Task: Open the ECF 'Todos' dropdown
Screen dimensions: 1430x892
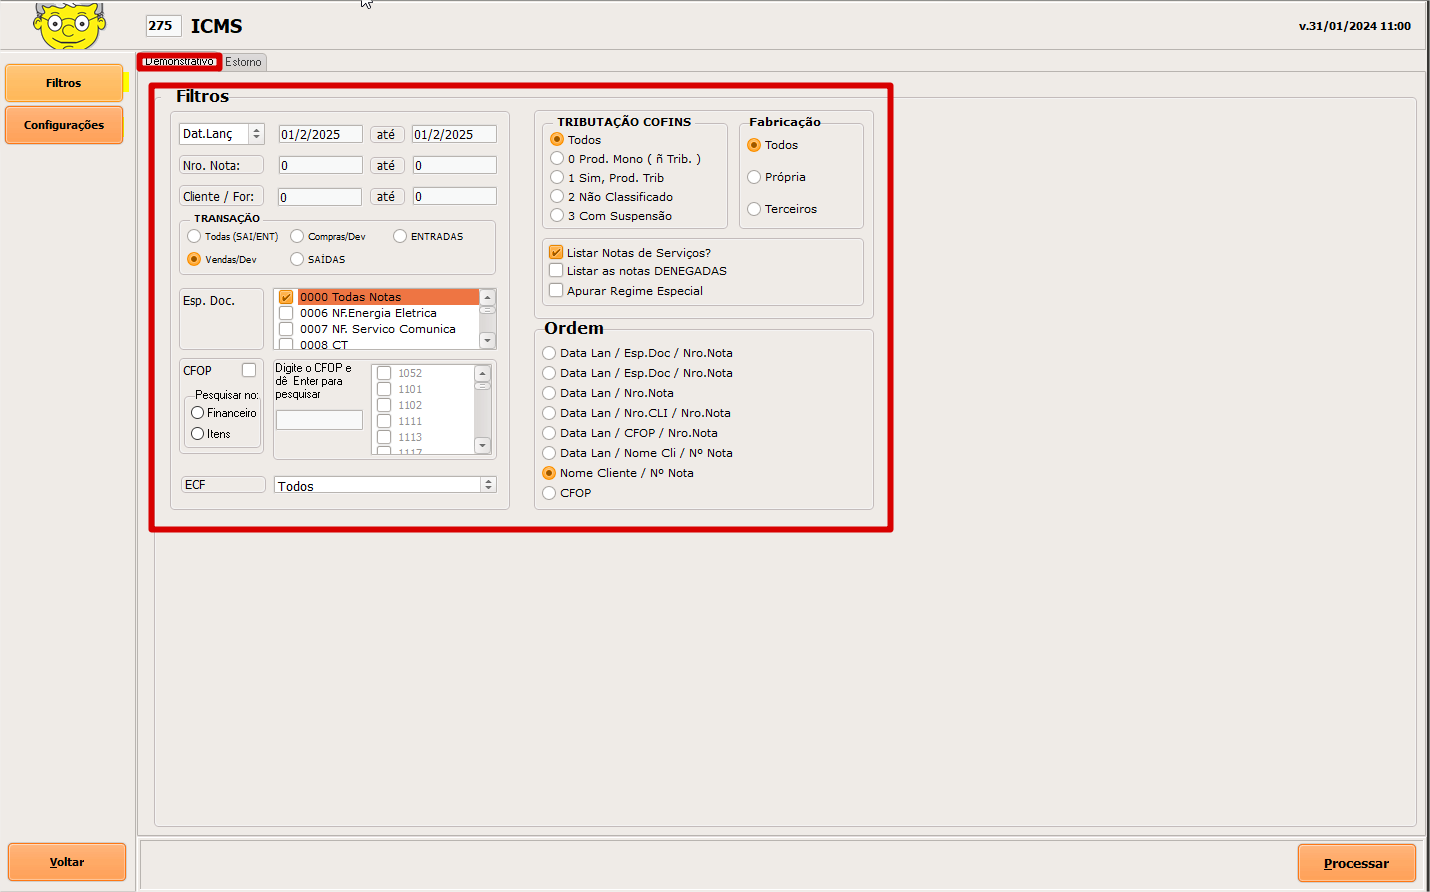Action: tap(488, 485)
